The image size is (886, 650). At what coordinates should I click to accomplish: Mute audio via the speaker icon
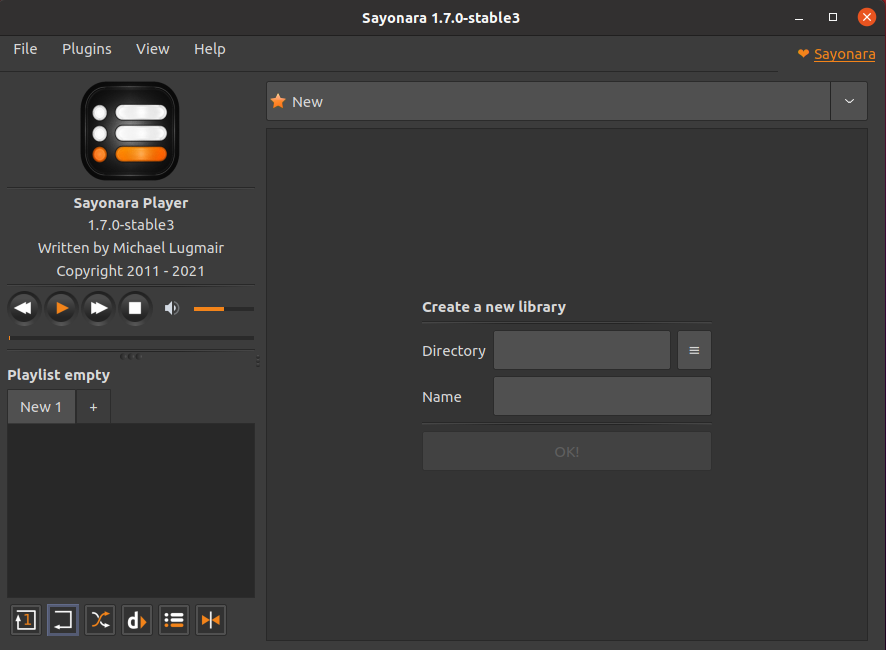(172, 308)
